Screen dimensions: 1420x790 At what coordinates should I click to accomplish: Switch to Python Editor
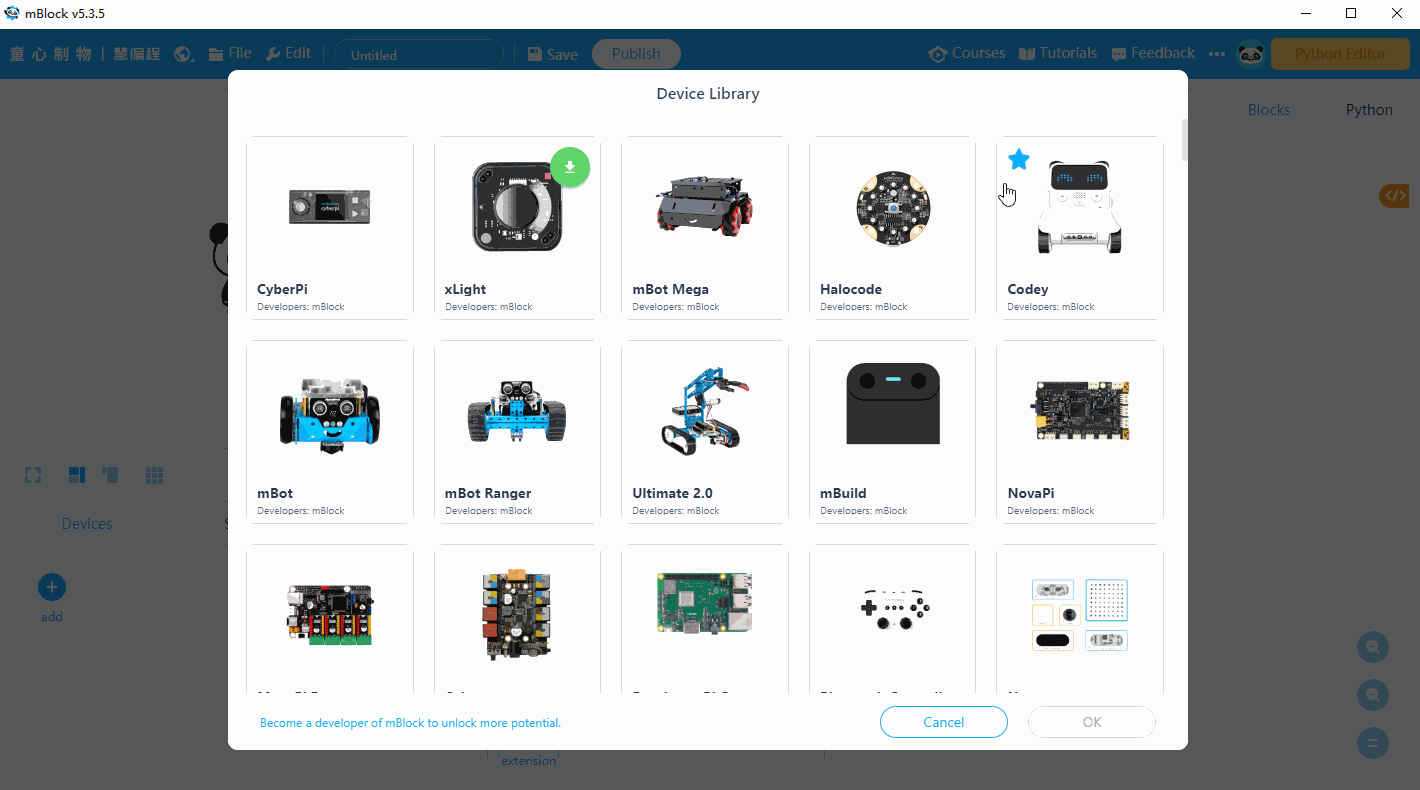tap(1340, 54)
